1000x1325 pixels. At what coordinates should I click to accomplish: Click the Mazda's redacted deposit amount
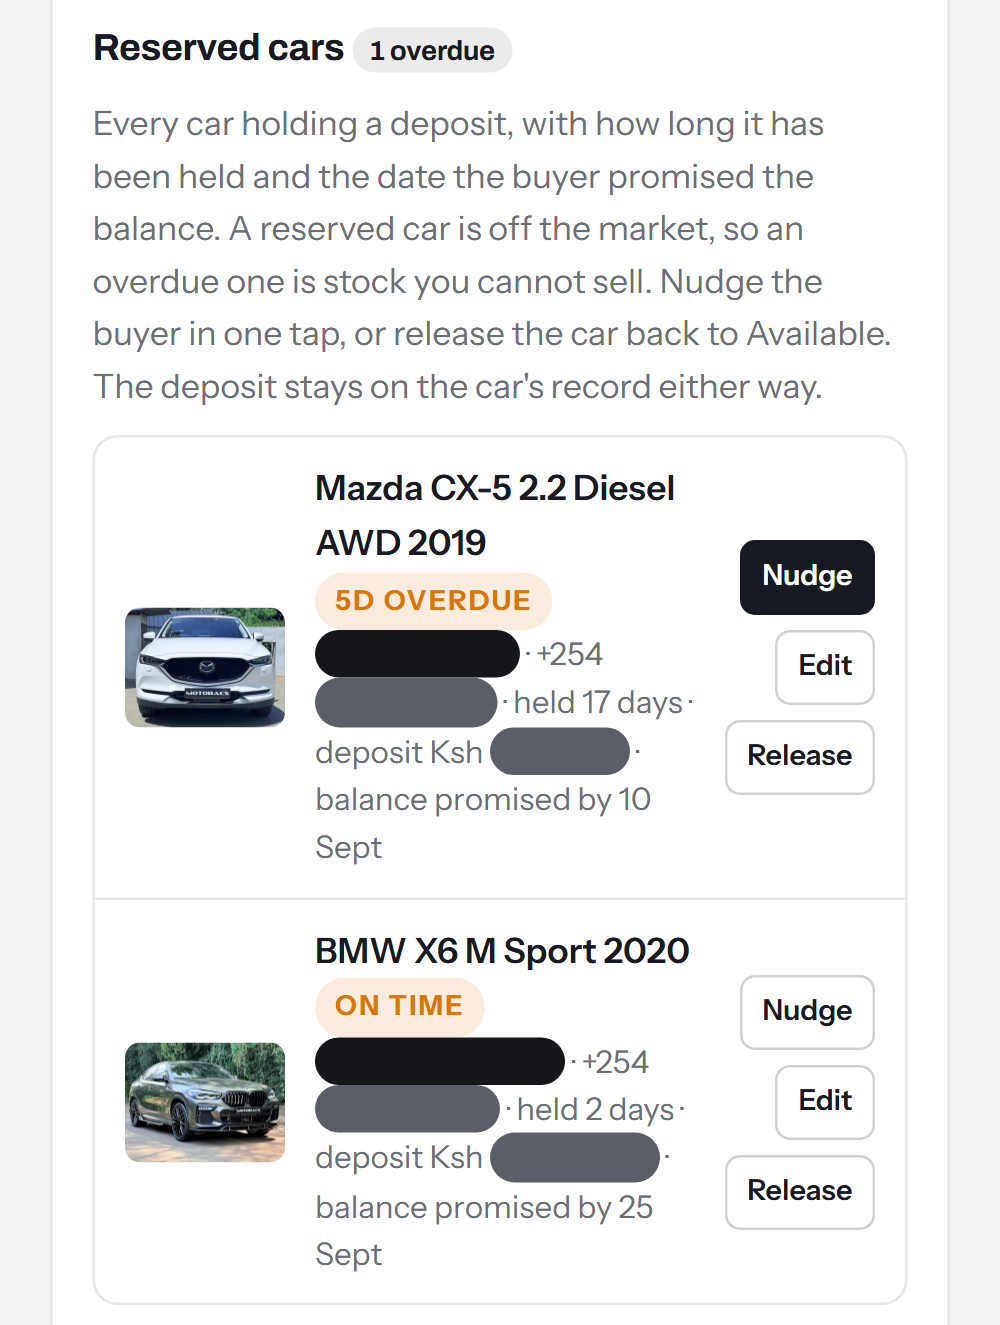pos(560,751)
